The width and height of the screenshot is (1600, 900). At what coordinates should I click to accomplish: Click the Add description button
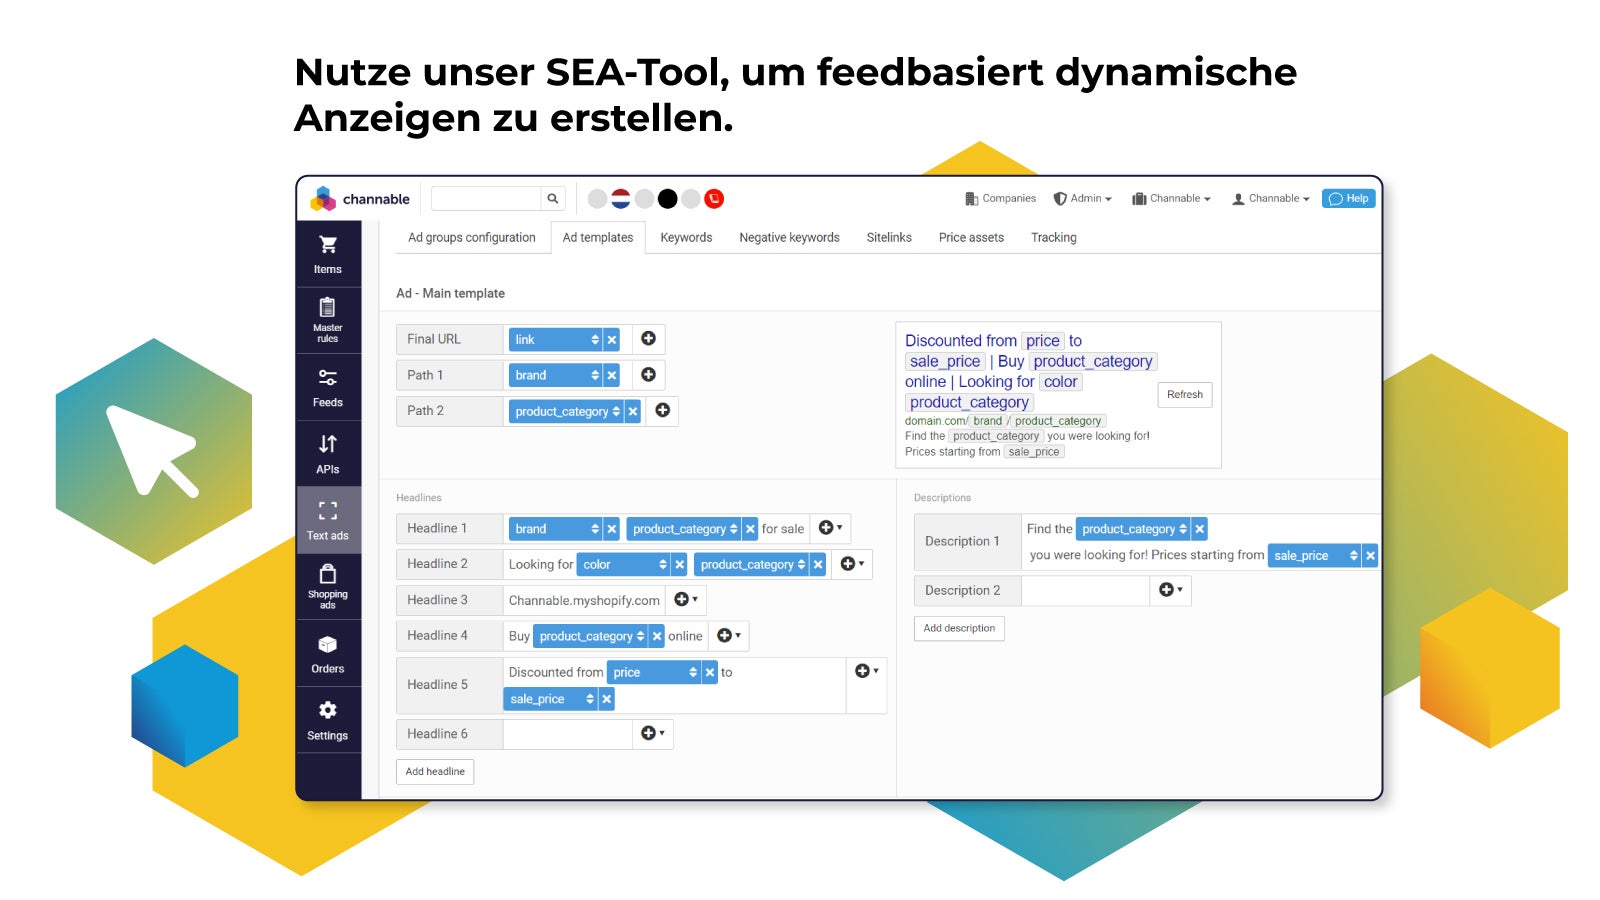[959, 628]
